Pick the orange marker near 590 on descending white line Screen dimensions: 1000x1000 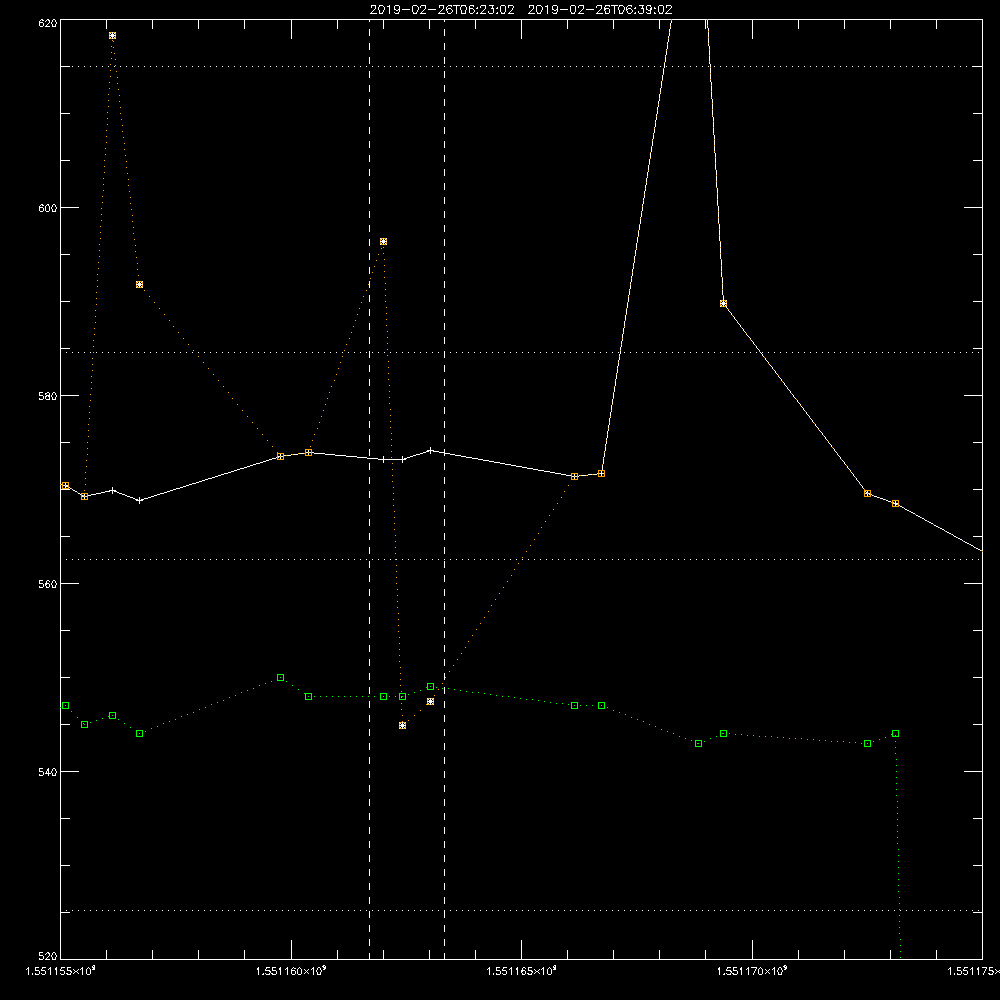tap(723, 304)
